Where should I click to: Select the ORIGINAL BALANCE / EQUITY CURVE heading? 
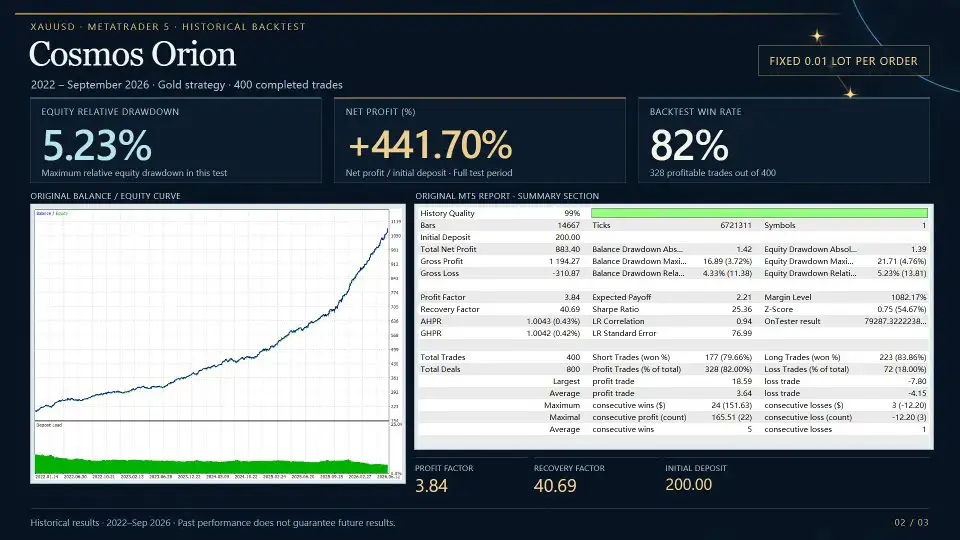105,196
